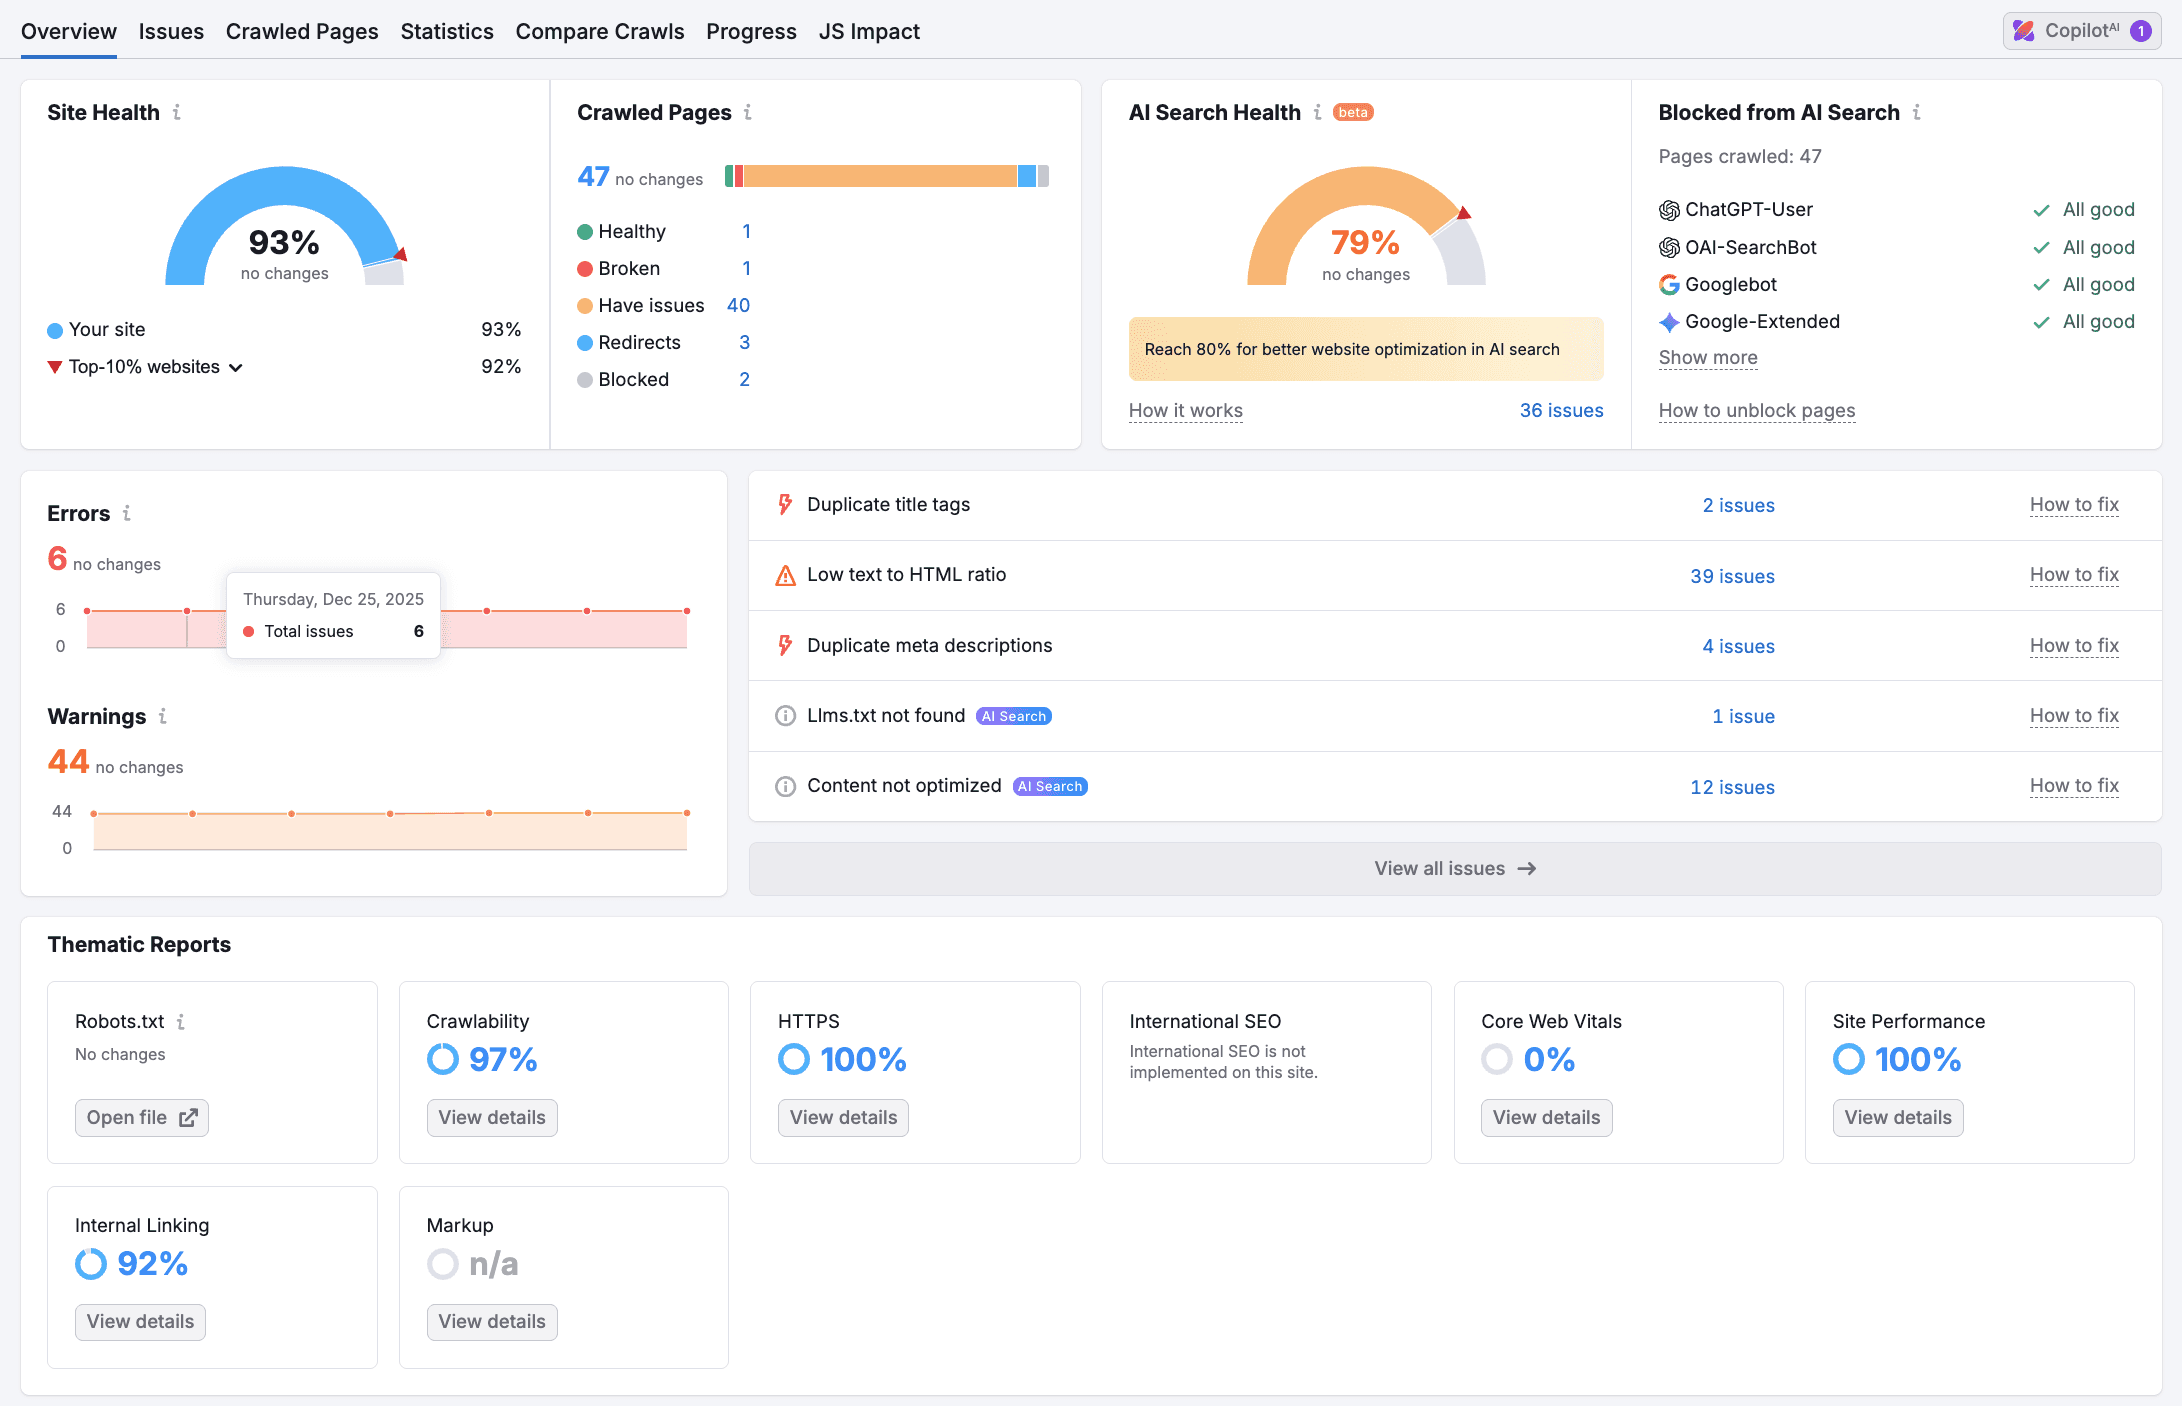2182x1406 pixels.
Task: Click the Site Health info icon
Action: [x=177, y=112]
